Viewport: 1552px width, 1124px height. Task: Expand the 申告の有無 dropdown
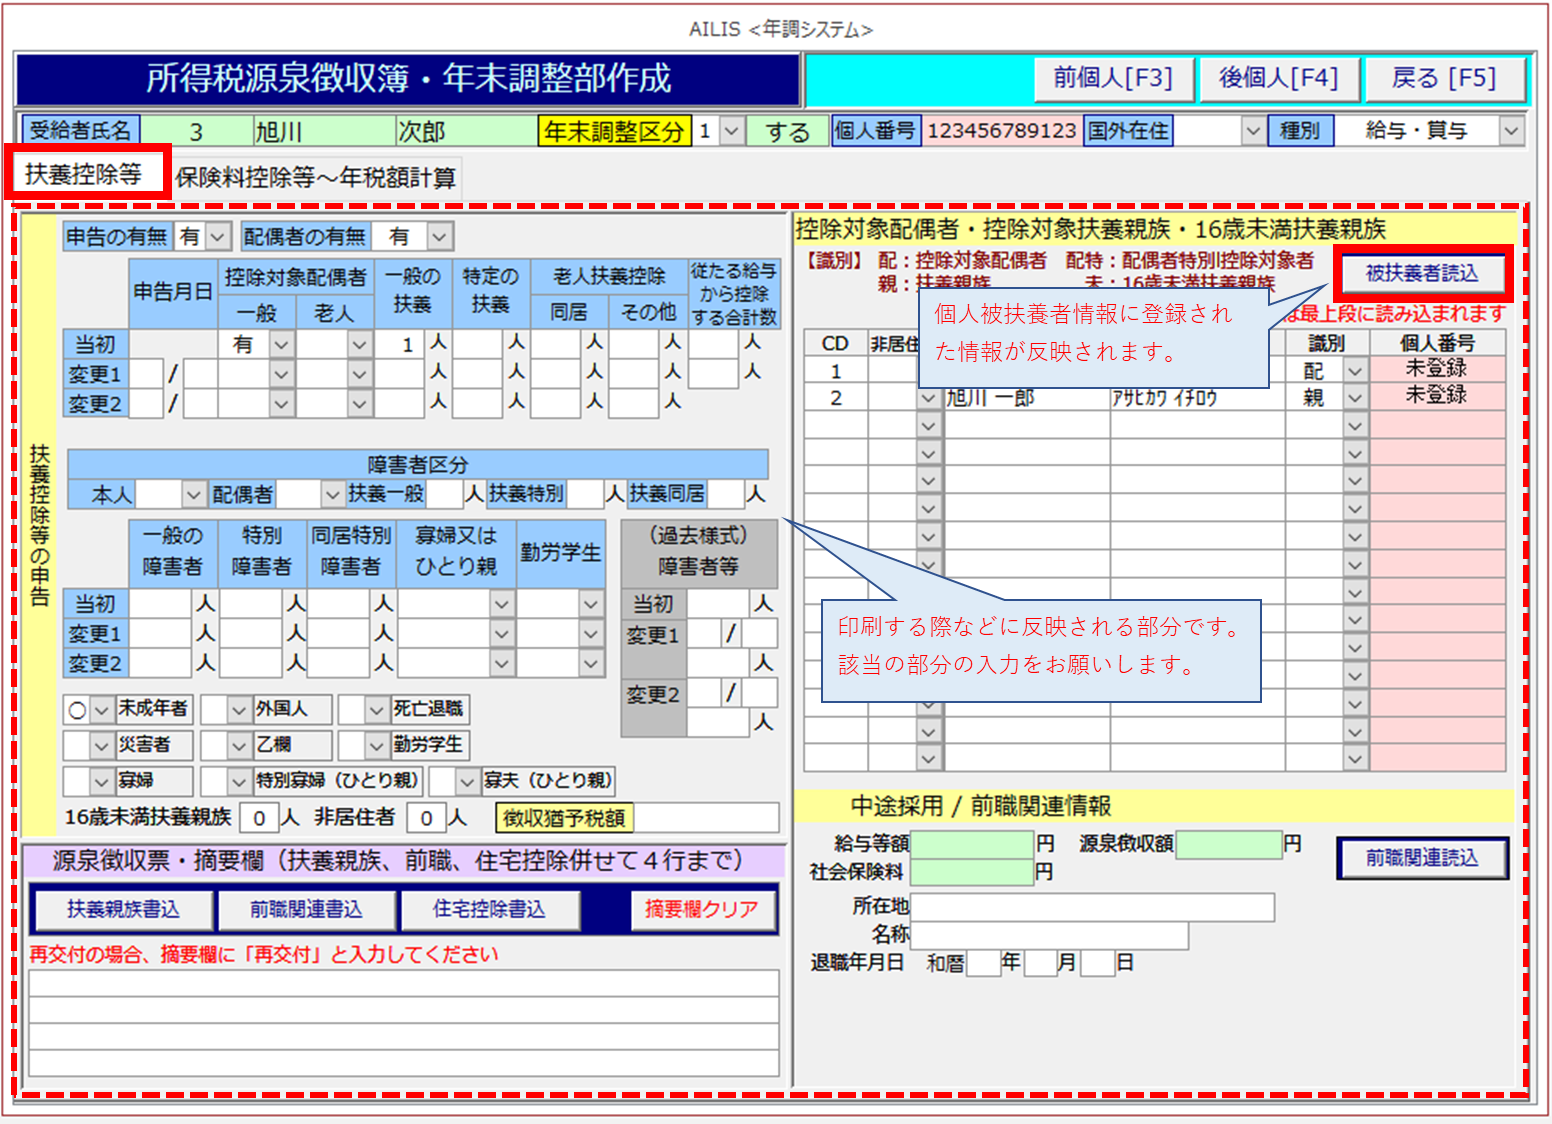point(218,237)
